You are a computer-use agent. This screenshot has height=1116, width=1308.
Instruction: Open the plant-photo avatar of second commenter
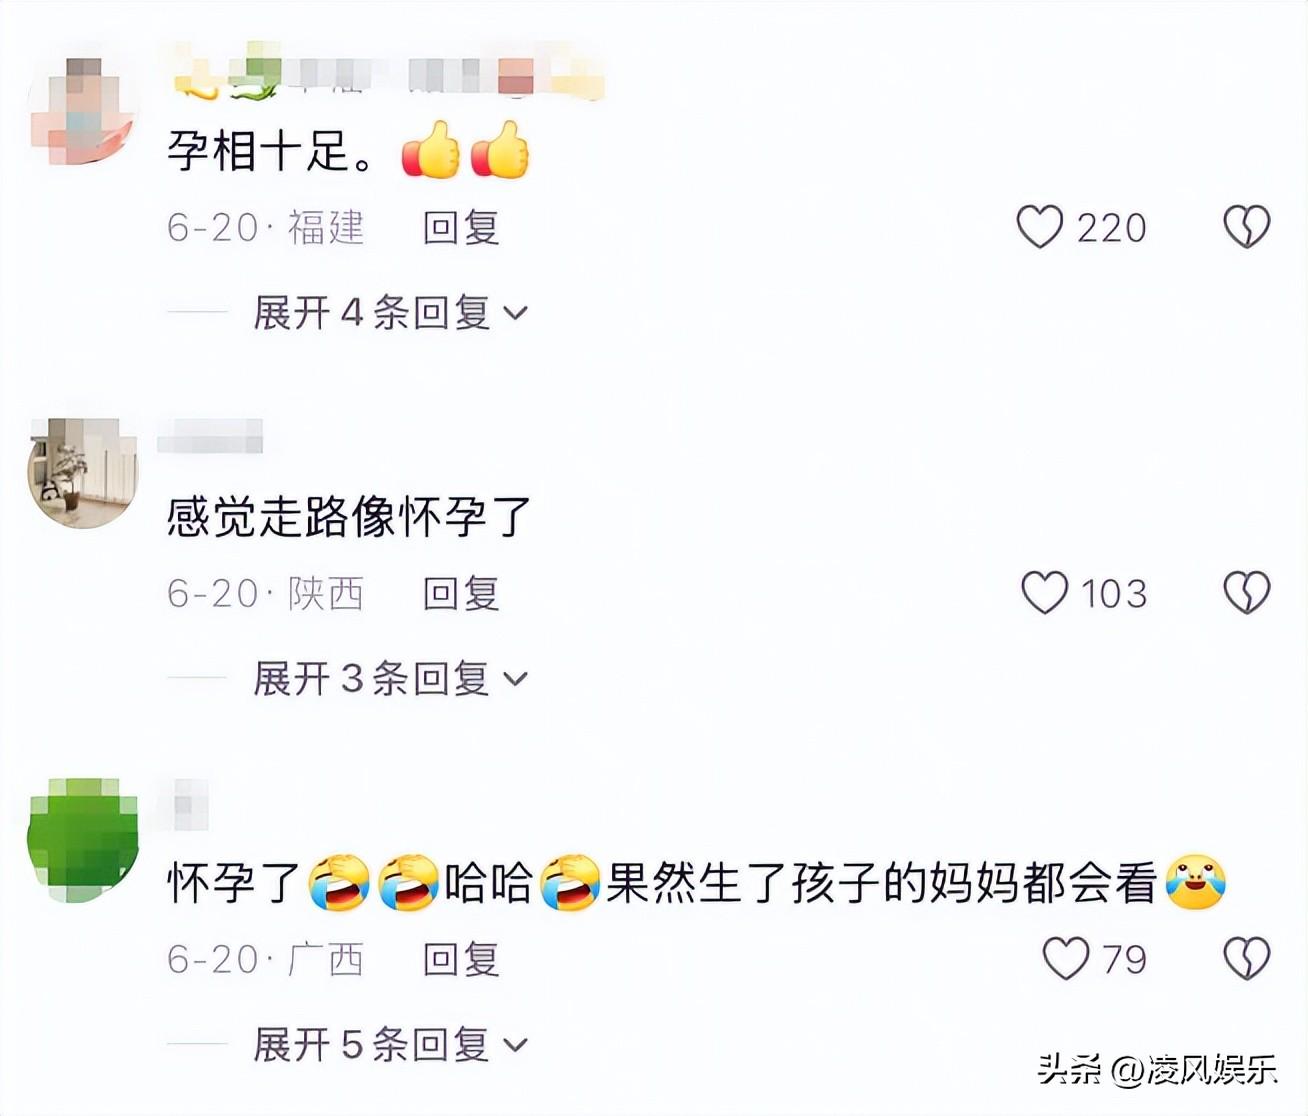[82, 473]
